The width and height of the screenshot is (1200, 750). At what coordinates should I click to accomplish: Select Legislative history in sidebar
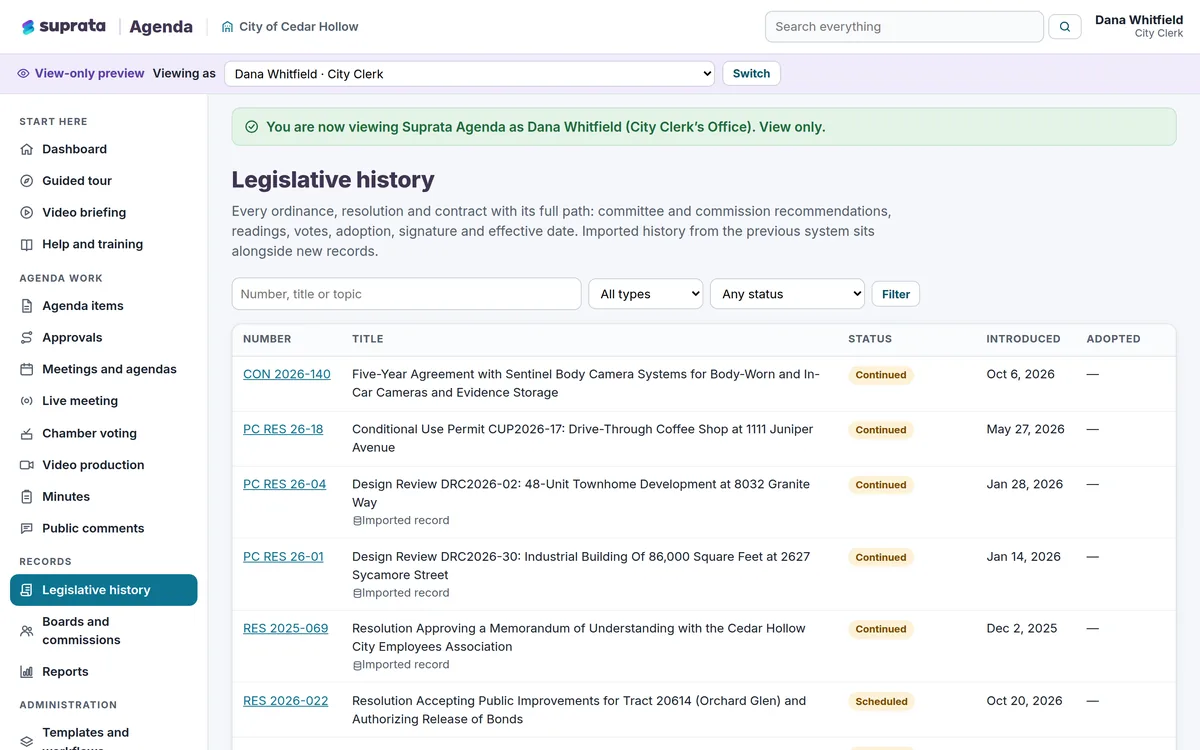(104, 590)
